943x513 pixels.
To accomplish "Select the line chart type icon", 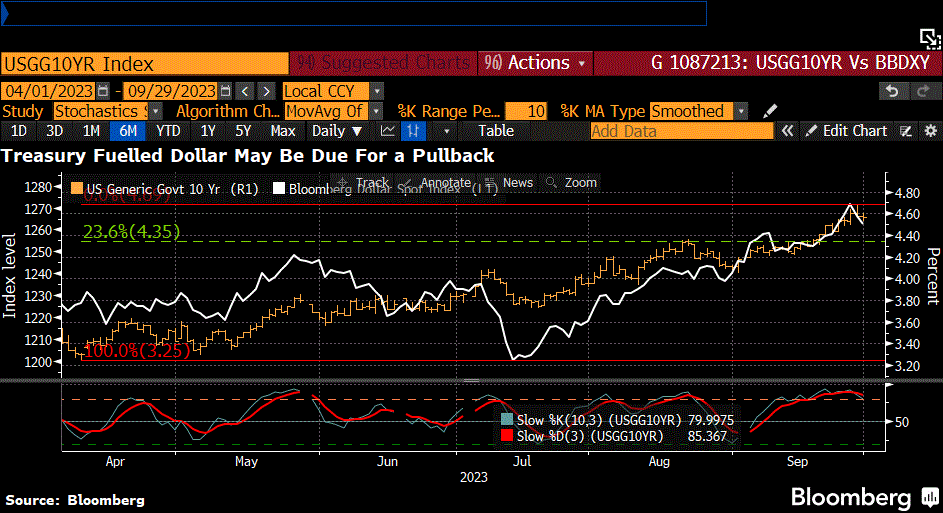I will click(388, 131).
